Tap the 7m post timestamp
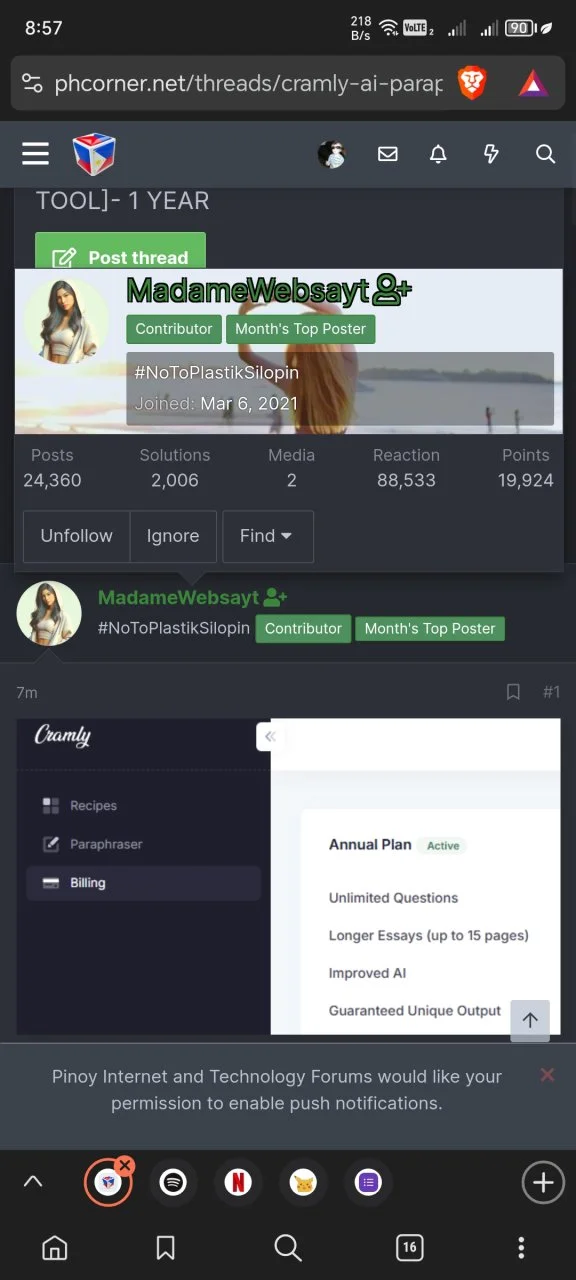 point(27,692)
